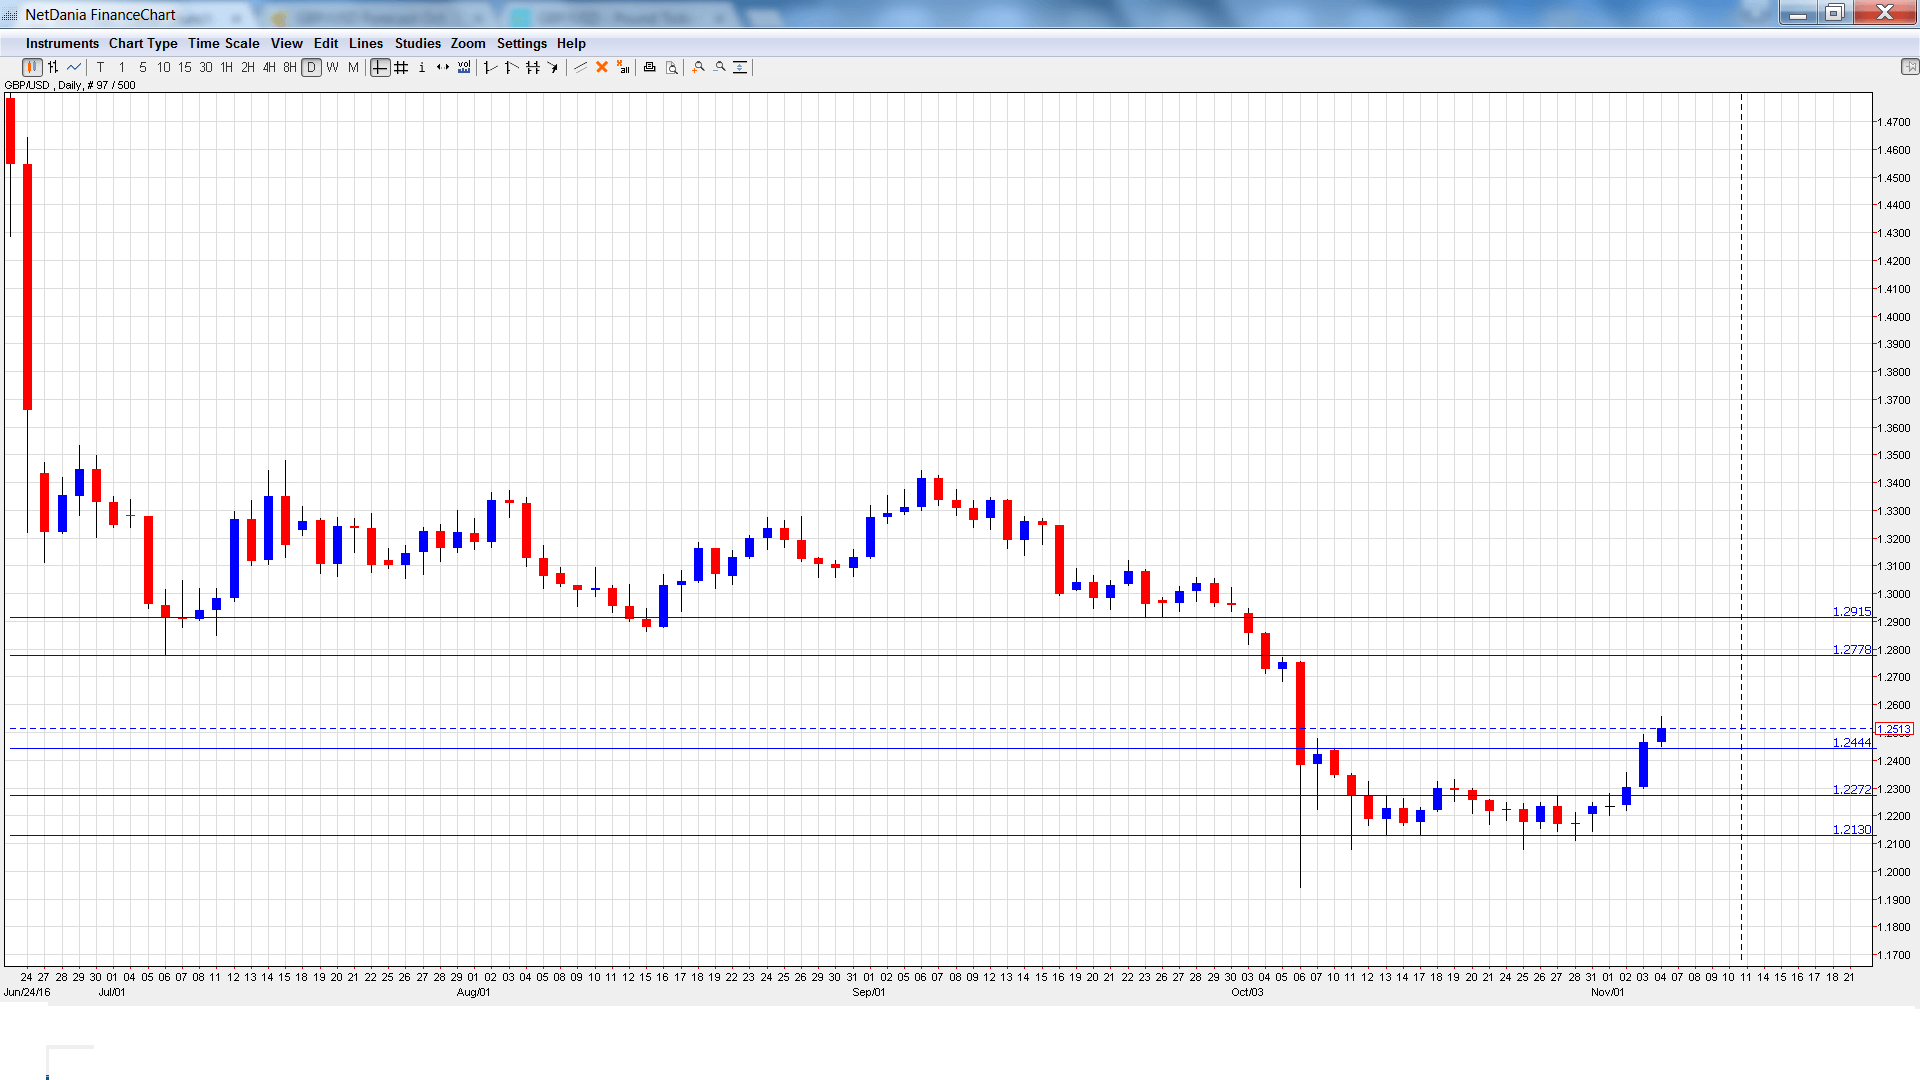Open the Chart Type dropdown menu
1920x1080 pixels.
[143, 43]
